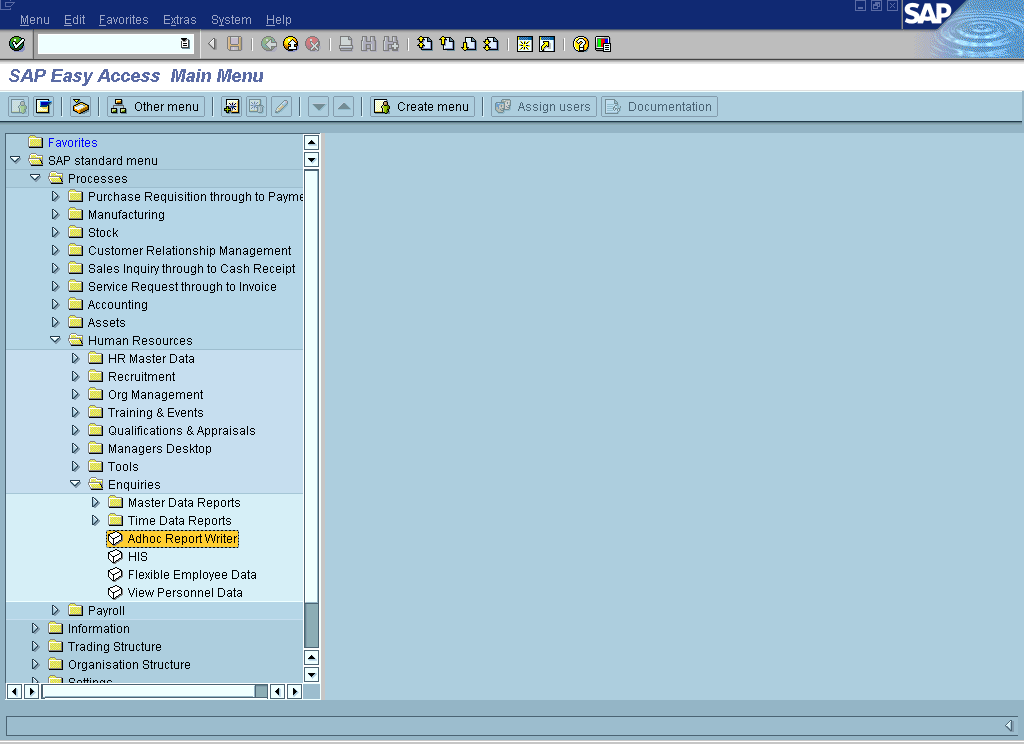Expand the Recruitment folder
This screenshot has width=1024, height=744.
pos(75,376)
